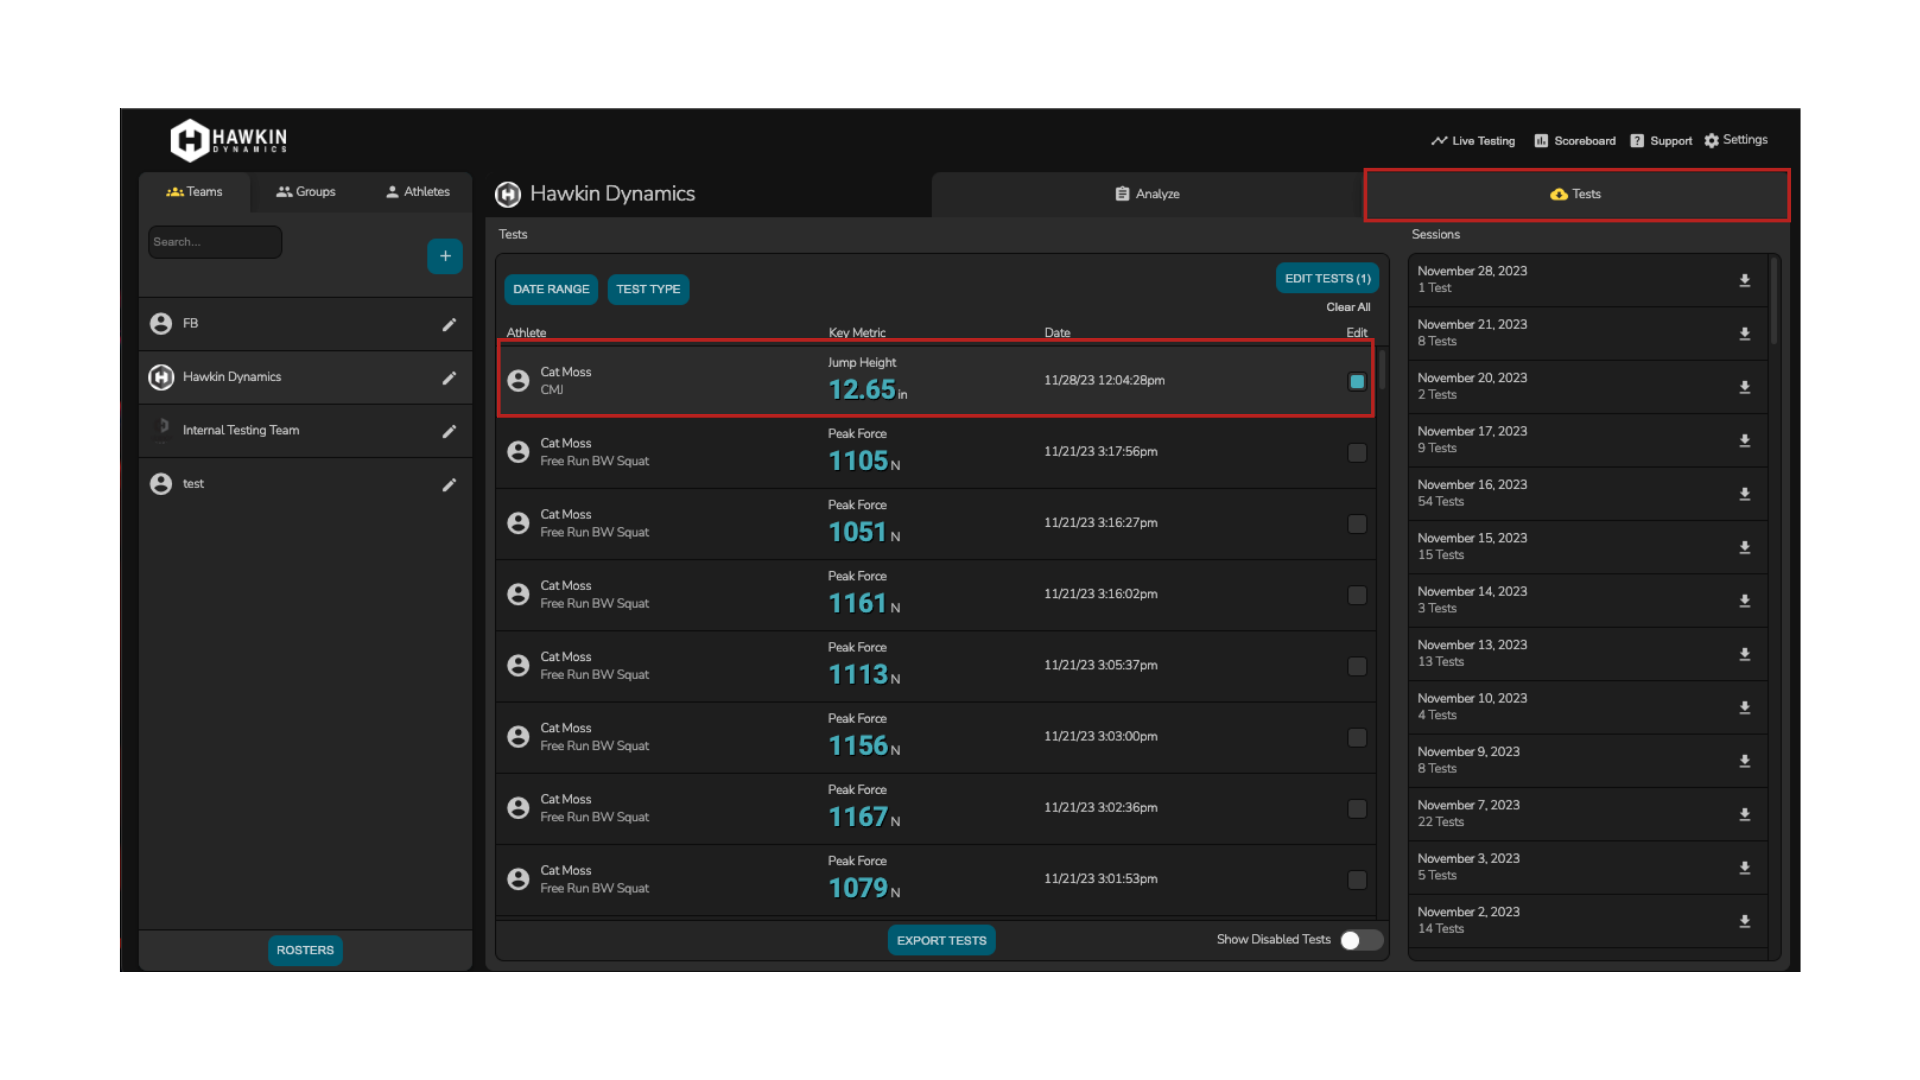Download the November 16 session tests
Image resolution: width=1920 pixels, height=1080 pixels.
tap(1745, 494)
